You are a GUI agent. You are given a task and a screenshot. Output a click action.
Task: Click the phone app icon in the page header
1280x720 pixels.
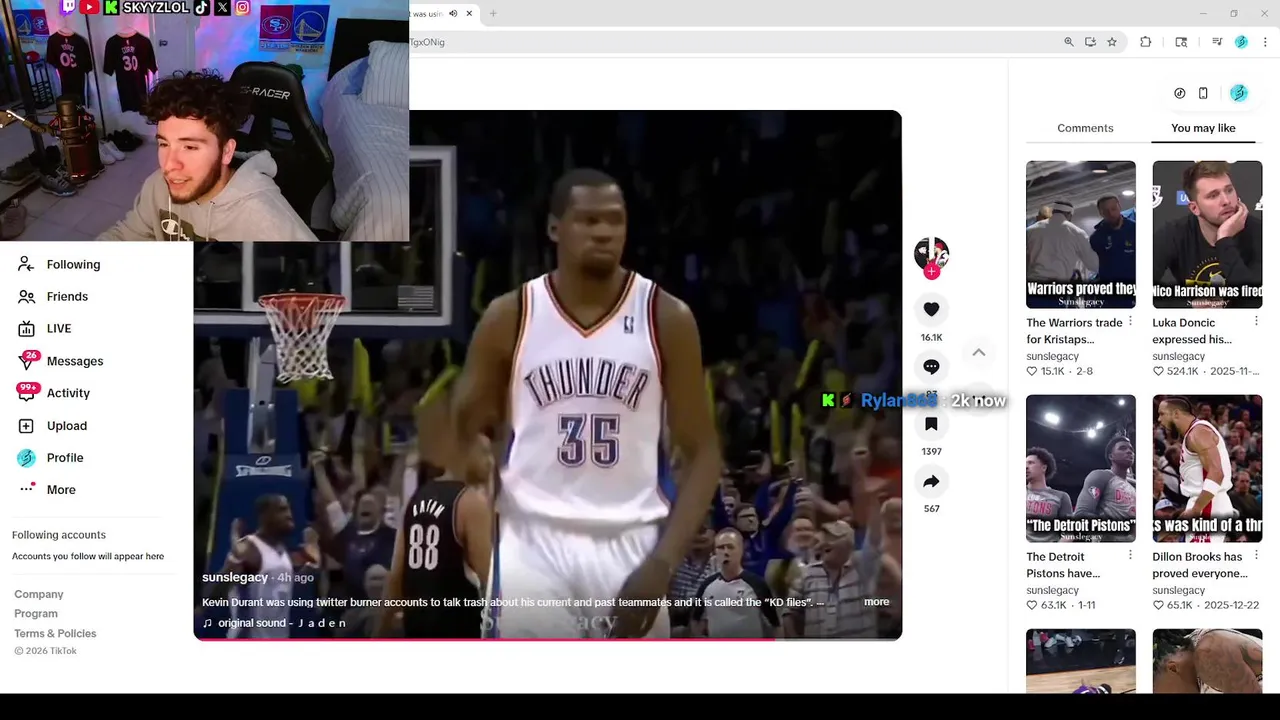[x=1203, y=93]
